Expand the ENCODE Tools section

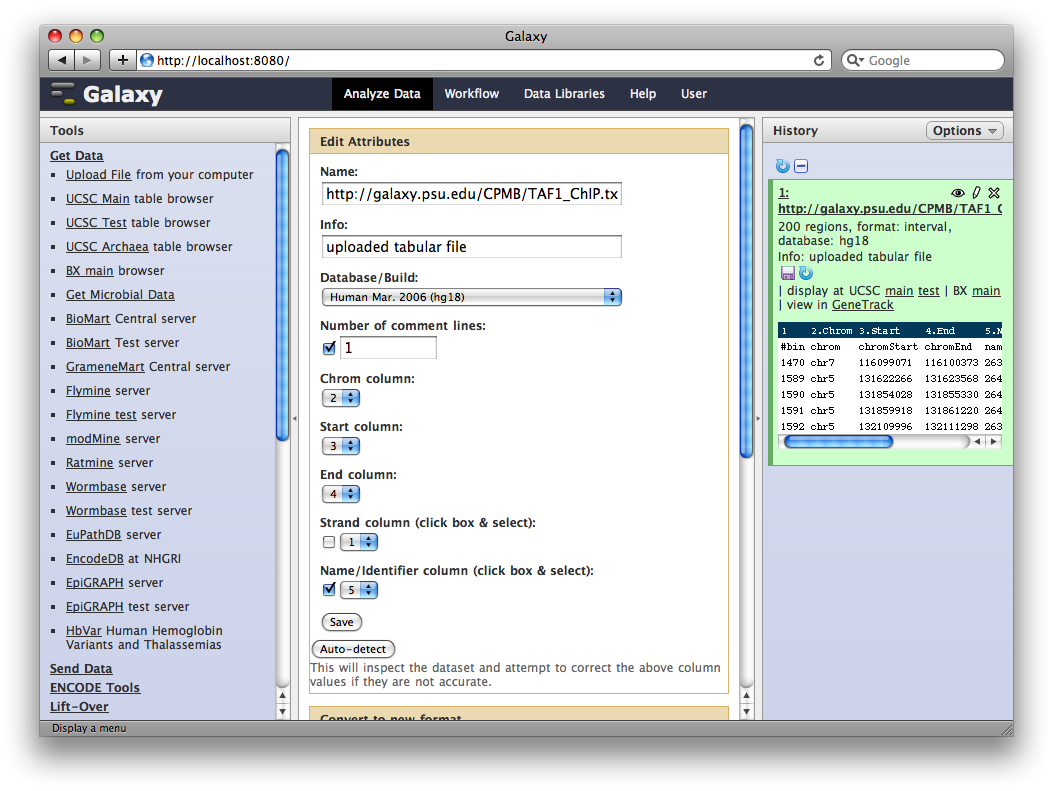[95, 688]
